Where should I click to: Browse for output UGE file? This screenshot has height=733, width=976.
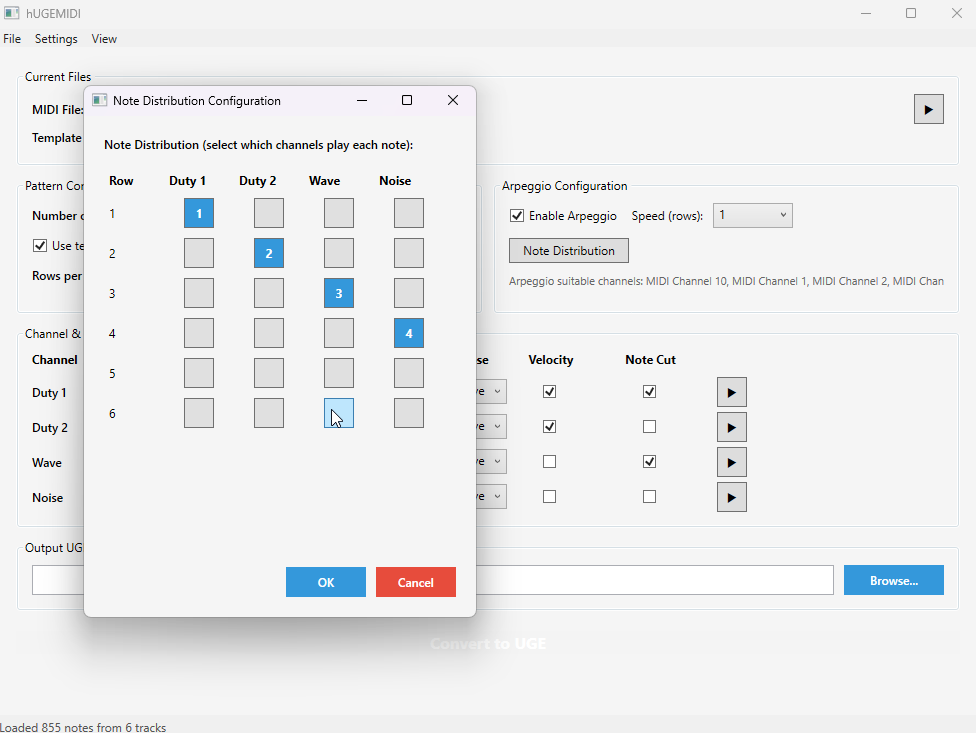[x=894, y=581]
